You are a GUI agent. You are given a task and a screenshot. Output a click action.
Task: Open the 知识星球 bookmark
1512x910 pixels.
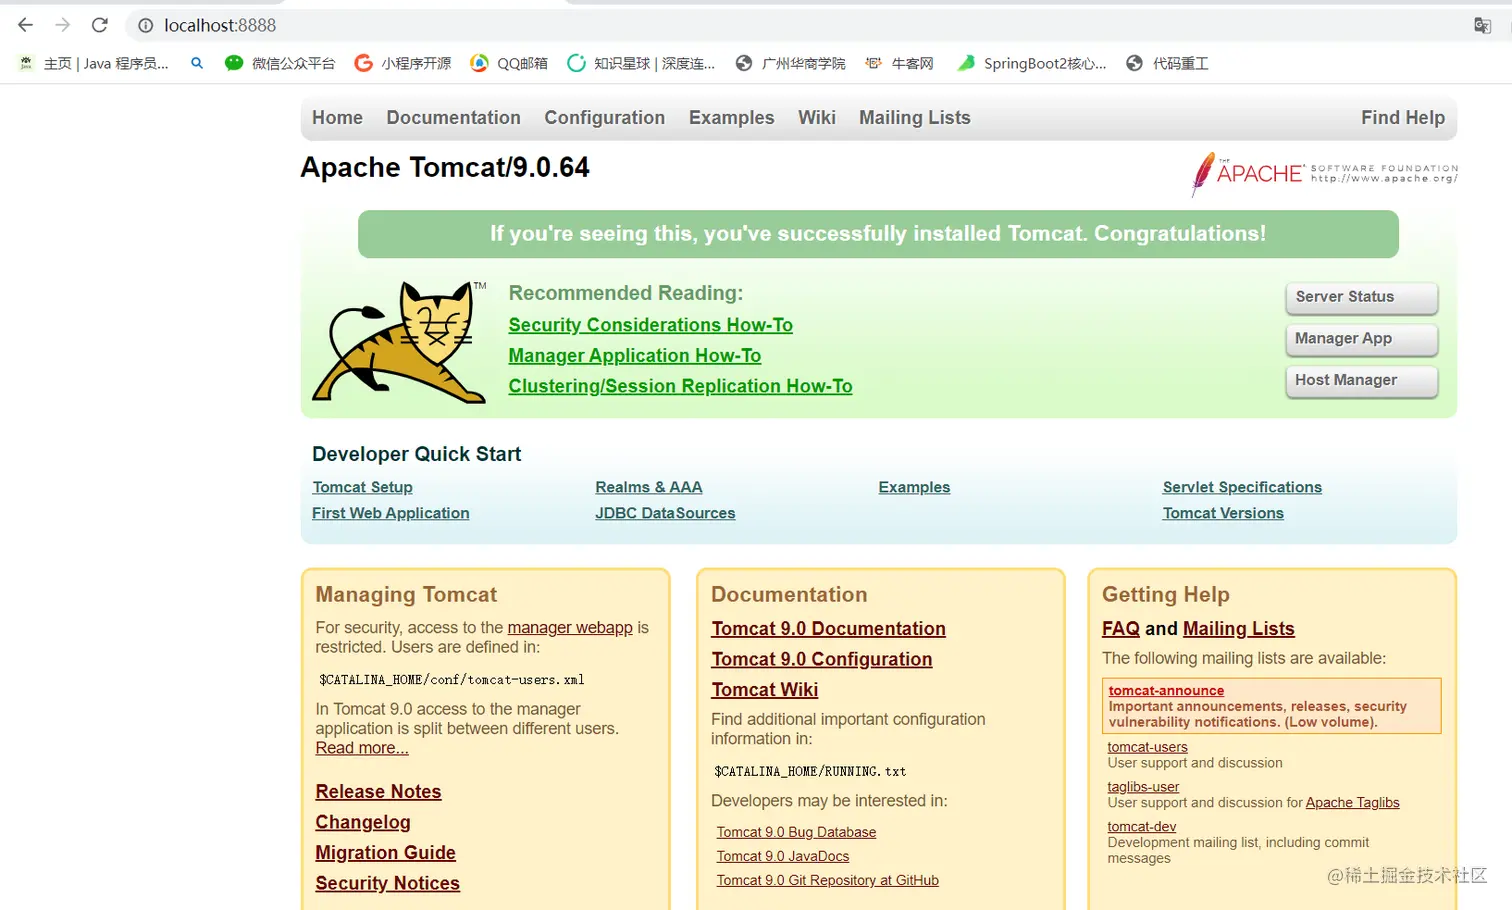641,63
